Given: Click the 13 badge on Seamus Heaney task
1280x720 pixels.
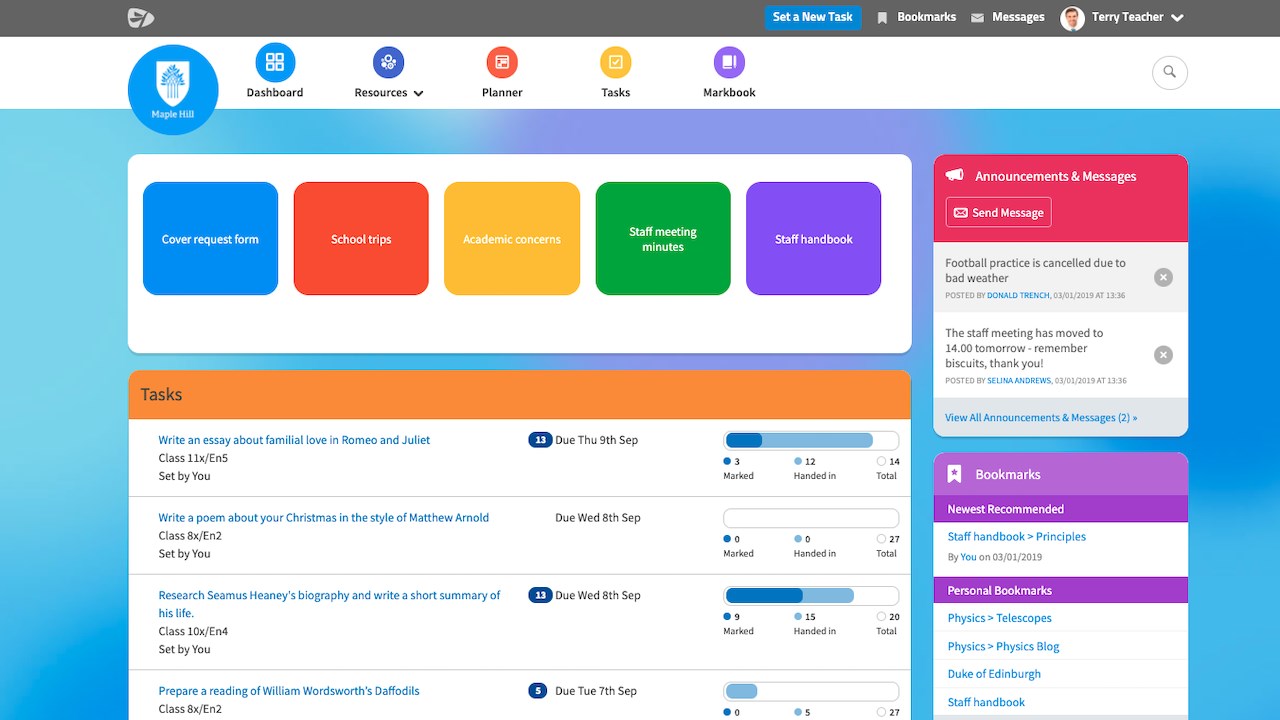Looking at the screenshot, I should point(540,595).
